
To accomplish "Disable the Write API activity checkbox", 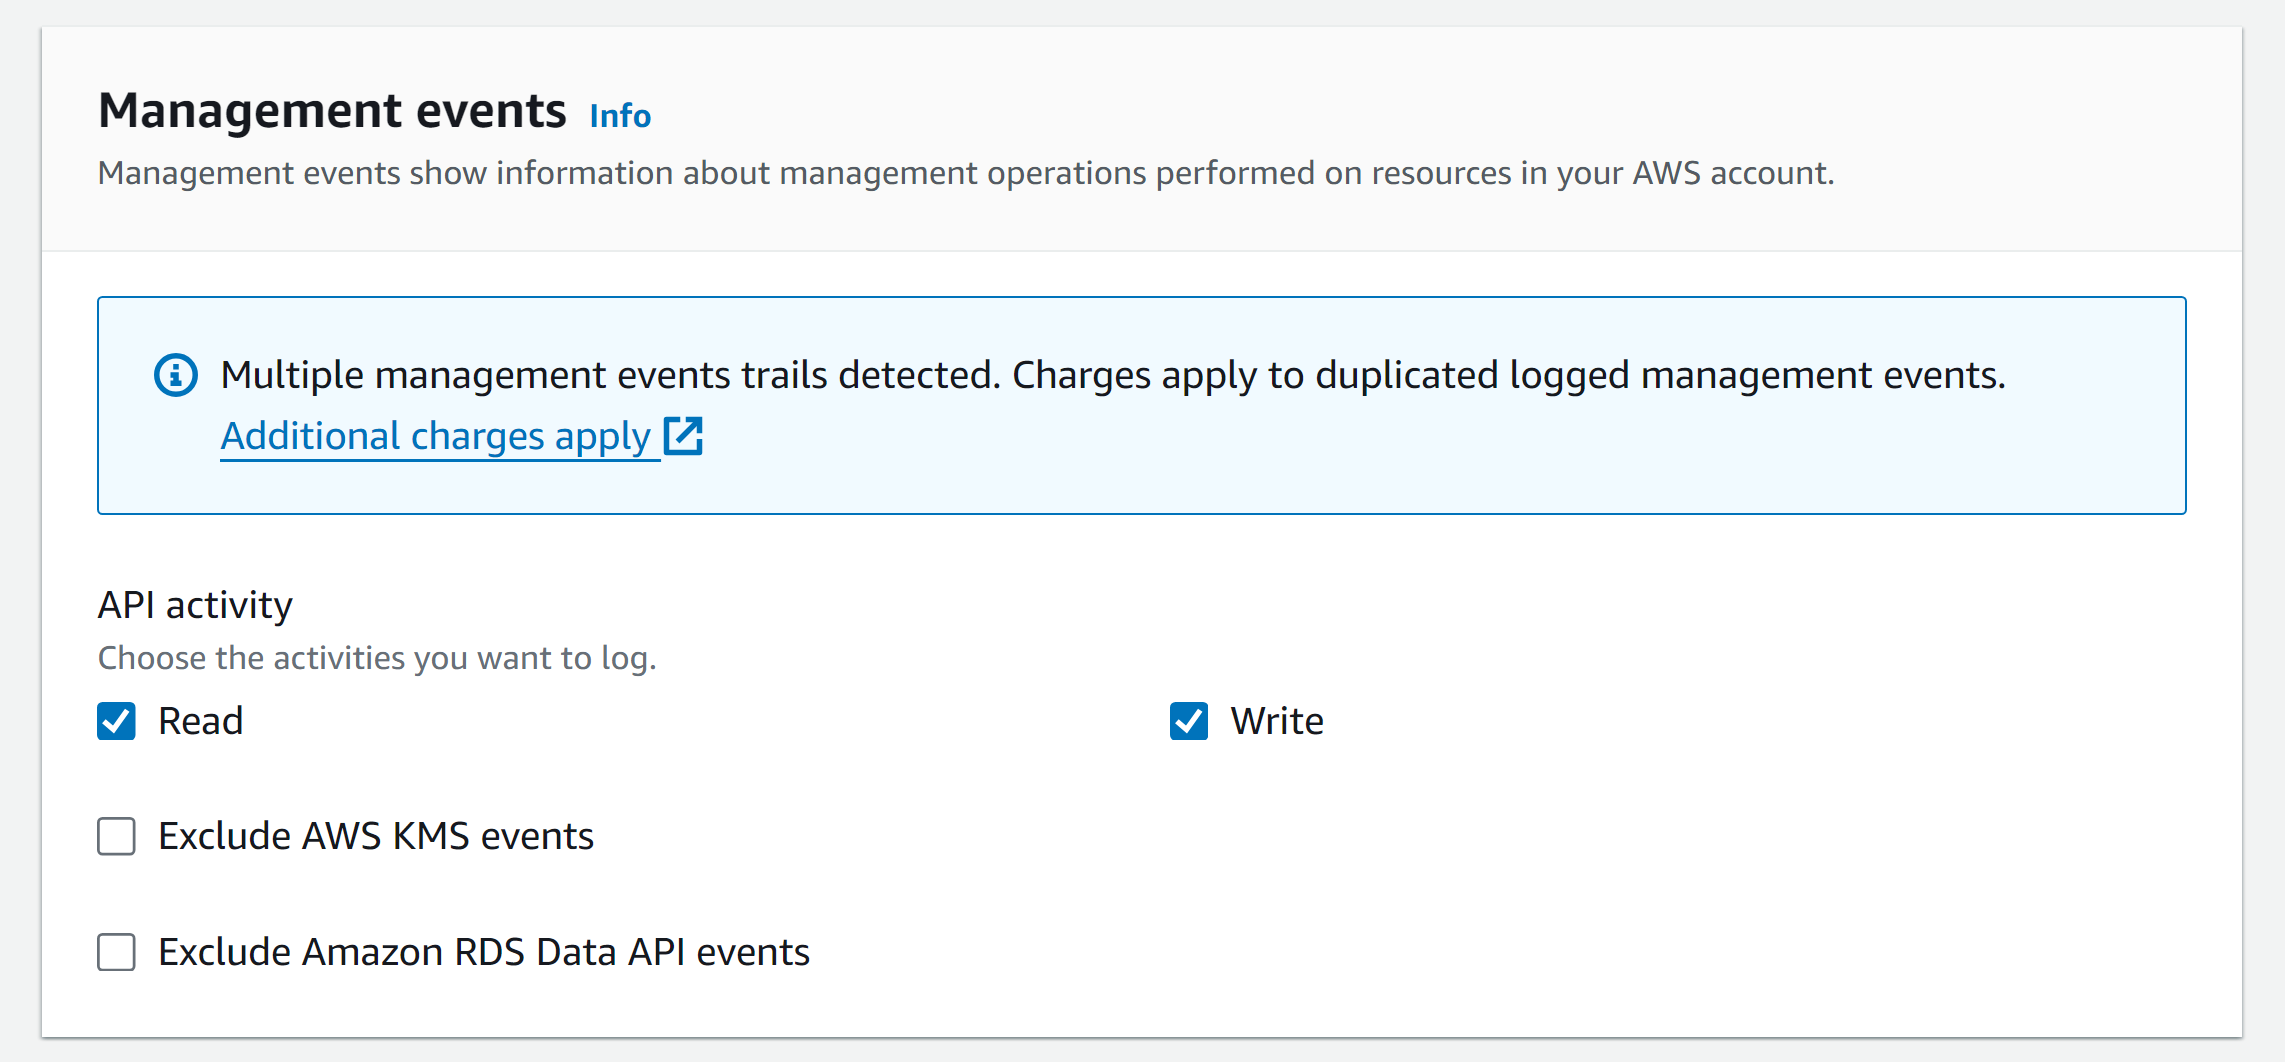I will click(x=1189, y=721).
